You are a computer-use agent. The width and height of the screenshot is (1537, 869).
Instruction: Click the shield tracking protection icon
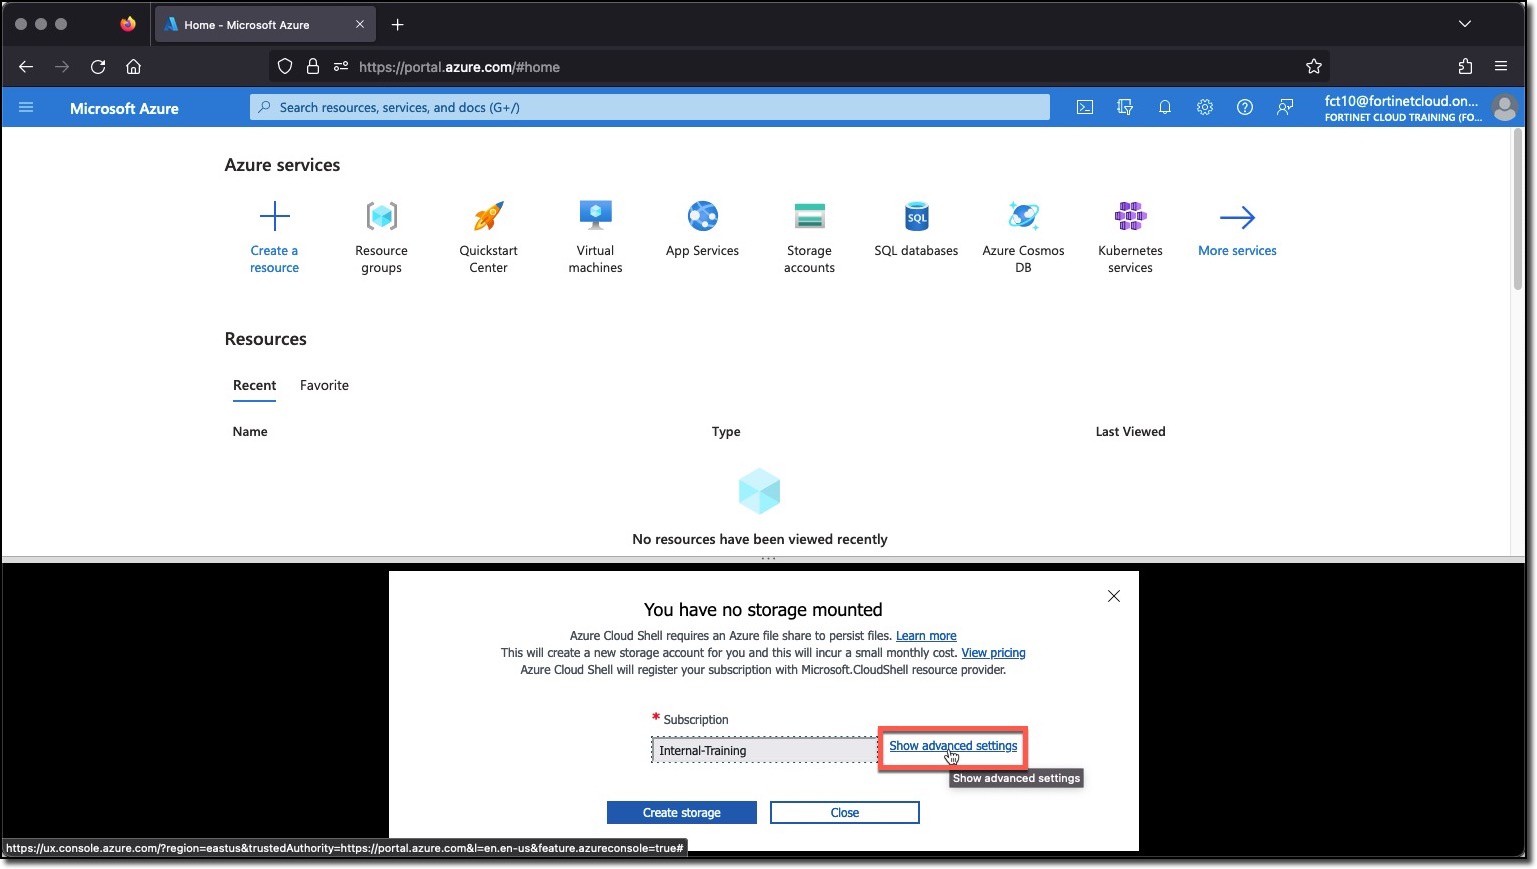[285, 67]
